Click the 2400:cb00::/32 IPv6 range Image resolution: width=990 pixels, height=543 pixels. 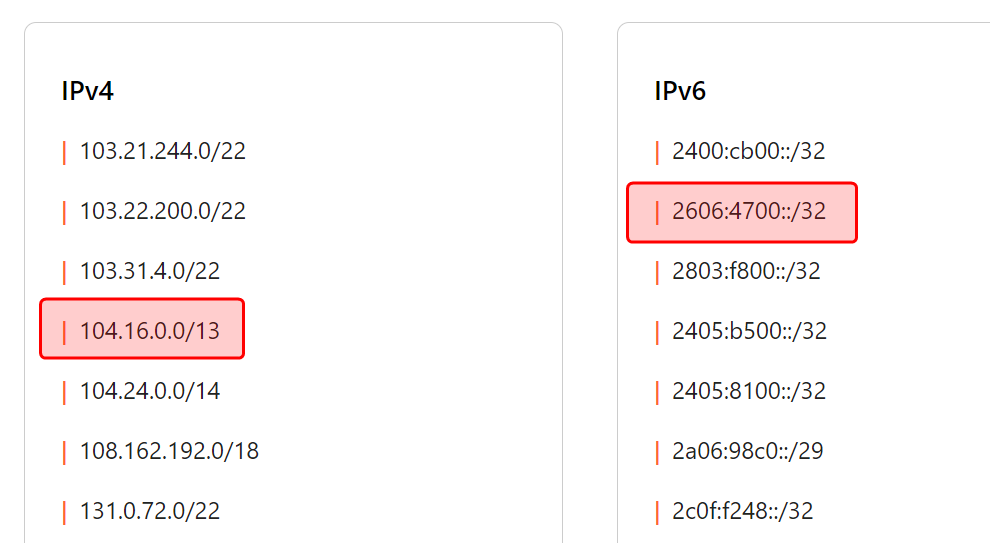749,152
